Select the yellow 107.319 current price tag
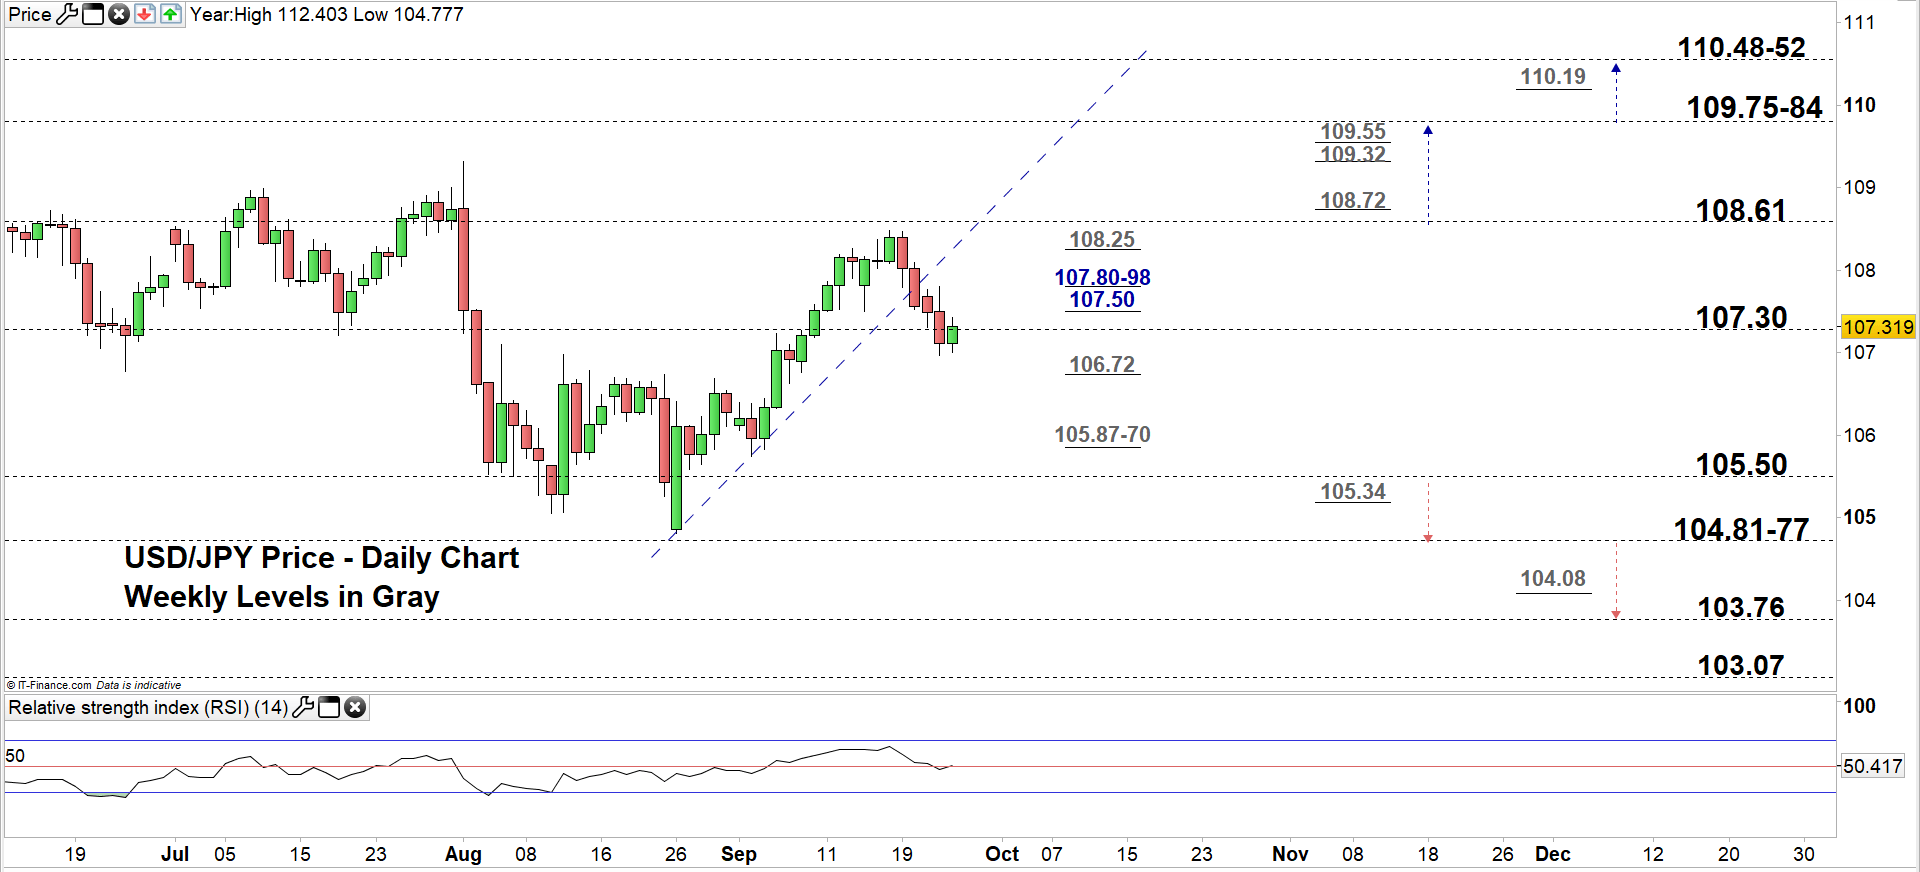This screenshot has width=1920, height=872. (x=1877, y=327)
